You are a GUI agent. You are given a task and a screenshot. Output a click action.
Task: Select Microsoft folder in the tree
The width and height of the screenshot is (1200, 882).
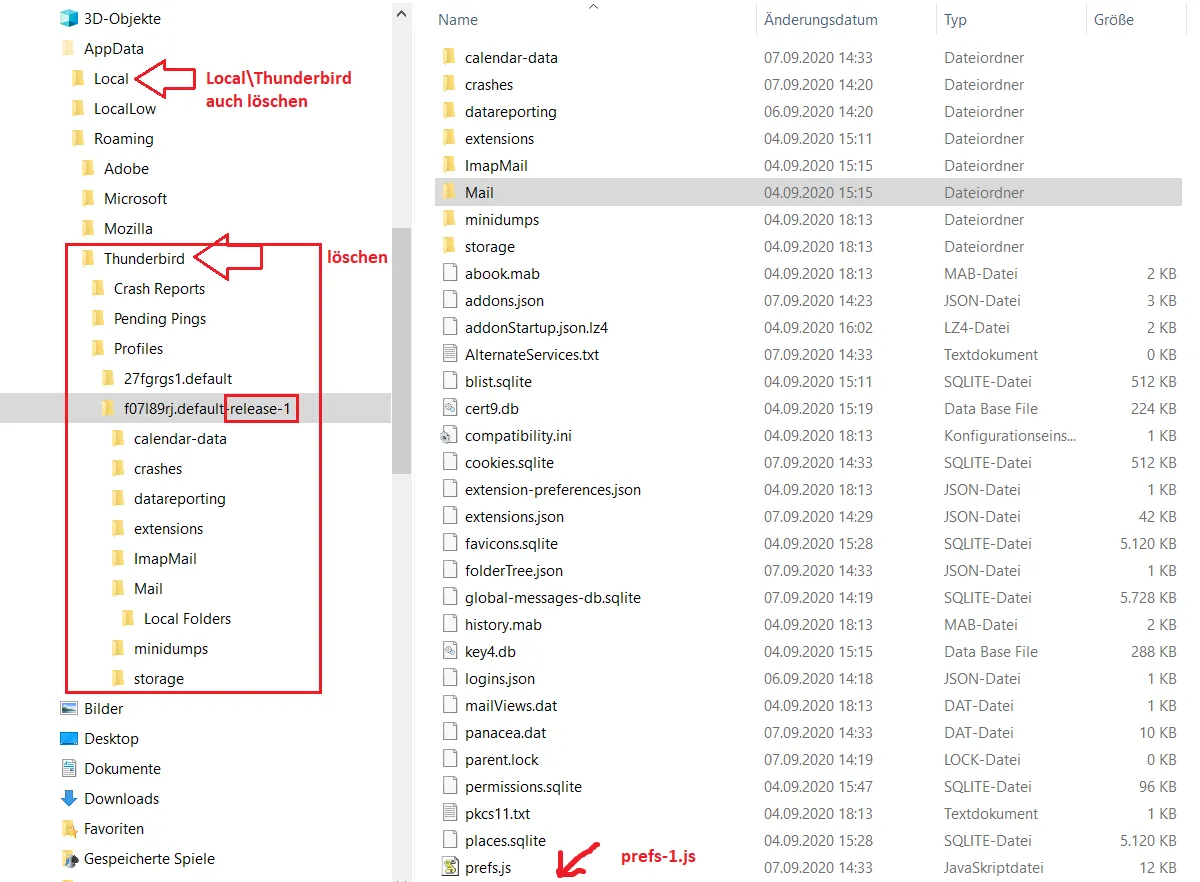135,198
